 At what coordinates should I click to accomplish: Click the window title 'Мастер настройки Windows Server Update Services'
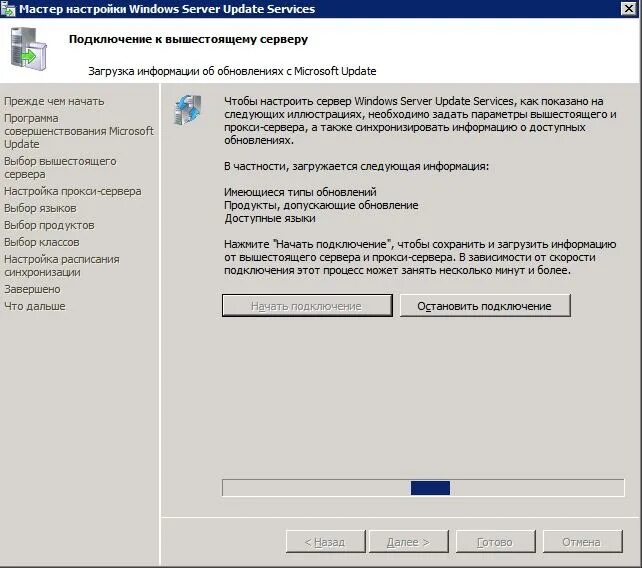coord(167,9)
